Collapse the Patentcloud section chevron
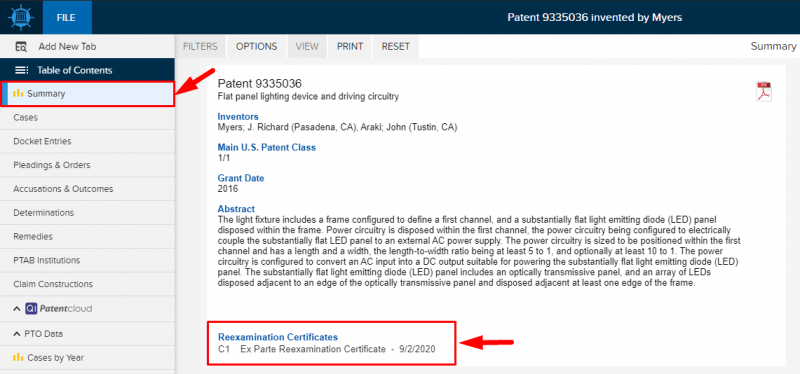The image size is (800, 374). tap(17, 309)
